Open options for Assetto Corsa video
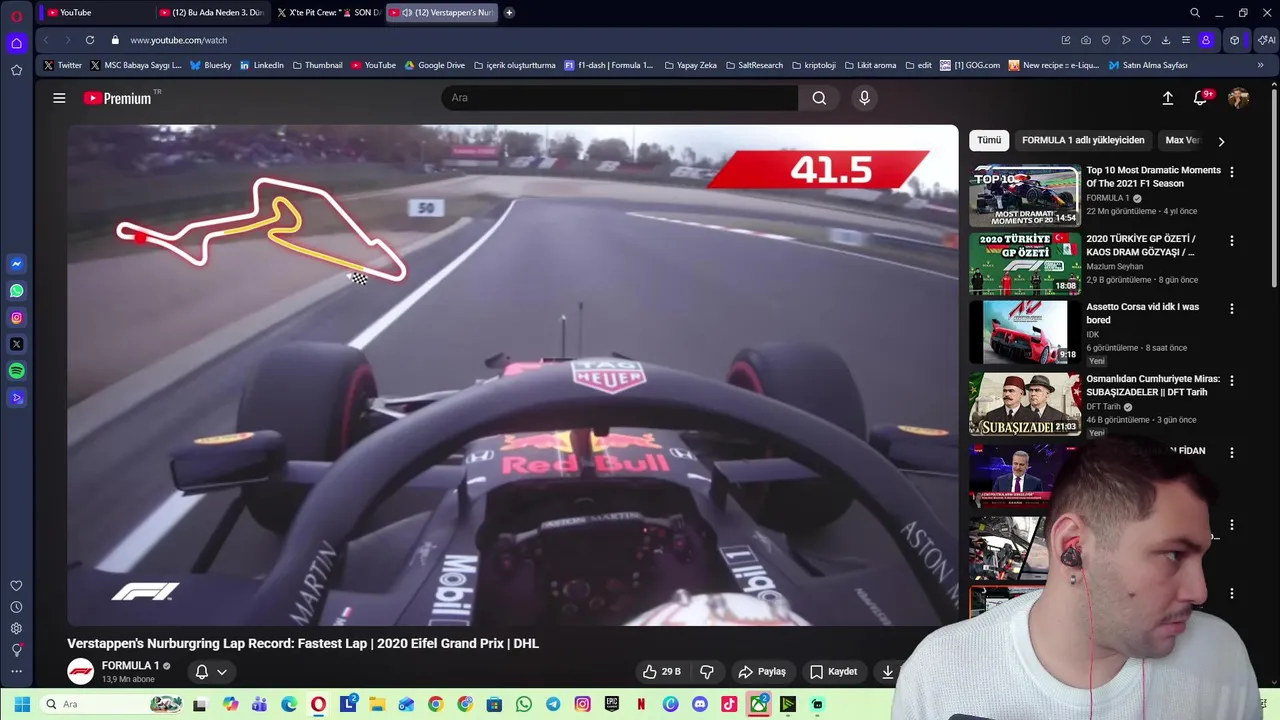This screenshot has height=720, width=1280. tap(1232, 309)
